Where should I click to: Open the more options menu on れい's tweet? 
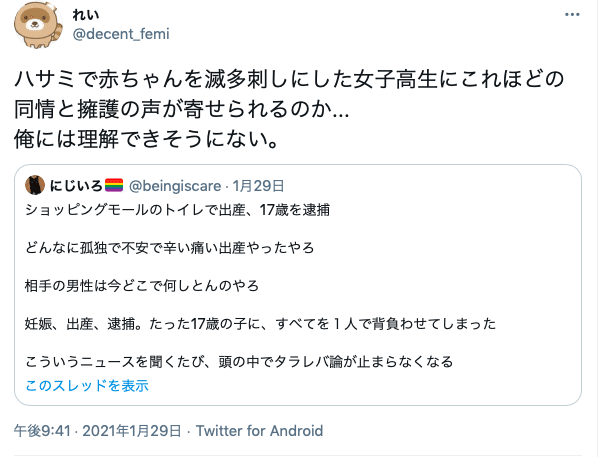pyautogui.click(x=572, y=15)
